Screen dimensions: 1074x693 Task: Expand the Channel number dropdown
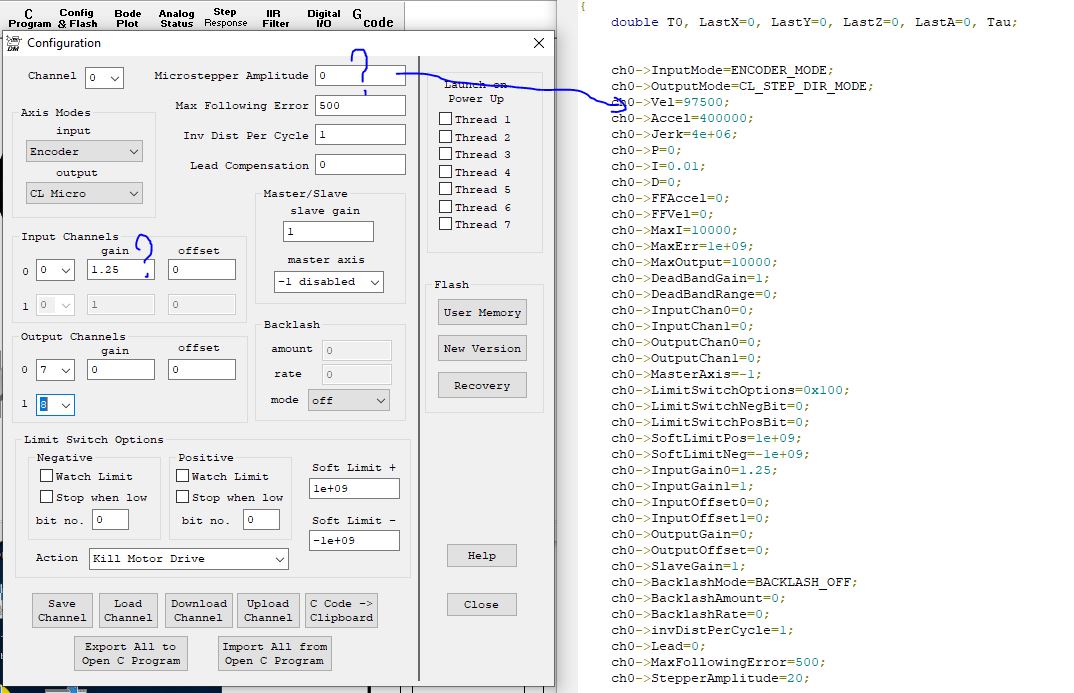(104, 77)
